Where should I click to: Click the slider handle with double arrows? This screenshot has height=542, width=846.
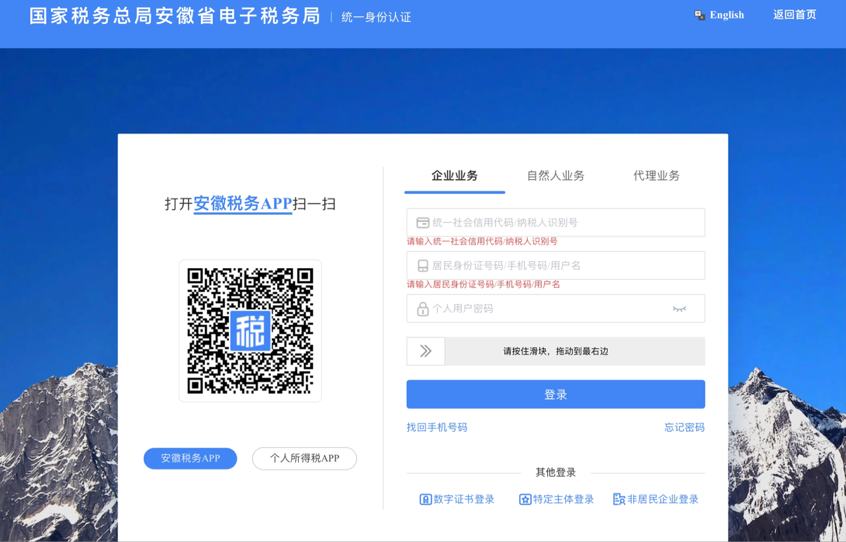coord(426,351)
